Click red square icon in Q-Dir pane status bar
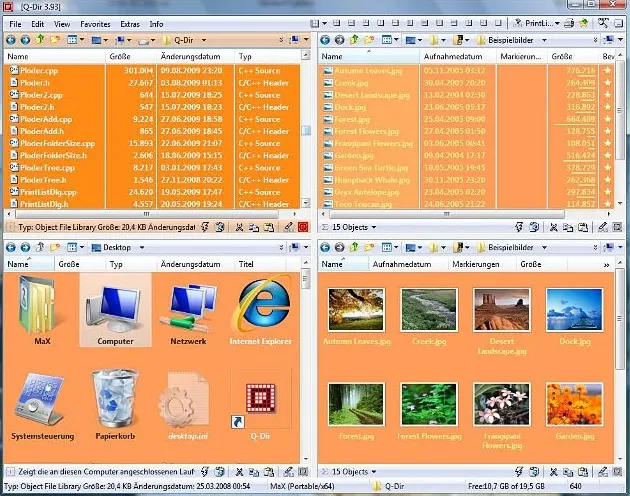 [303, 227]
